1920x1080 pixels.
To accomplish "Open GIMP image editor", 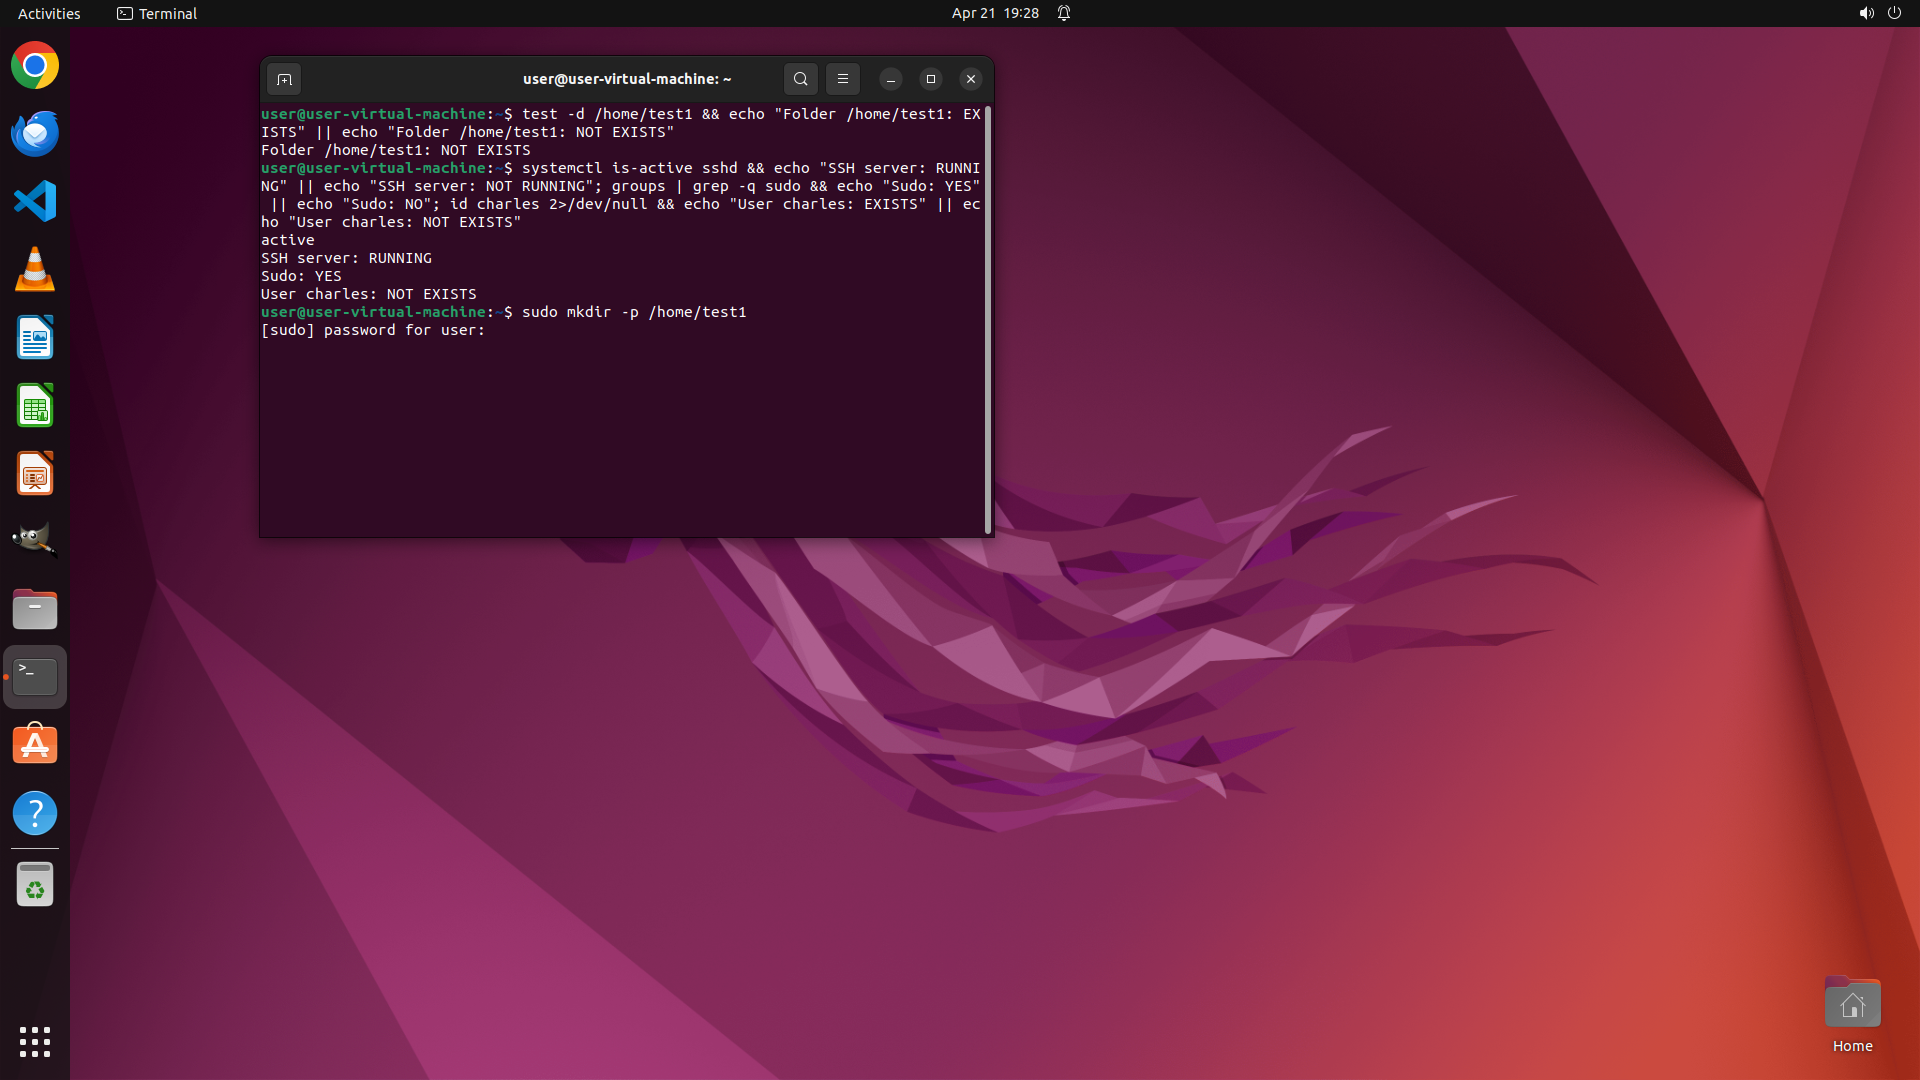I will (35, 541).
